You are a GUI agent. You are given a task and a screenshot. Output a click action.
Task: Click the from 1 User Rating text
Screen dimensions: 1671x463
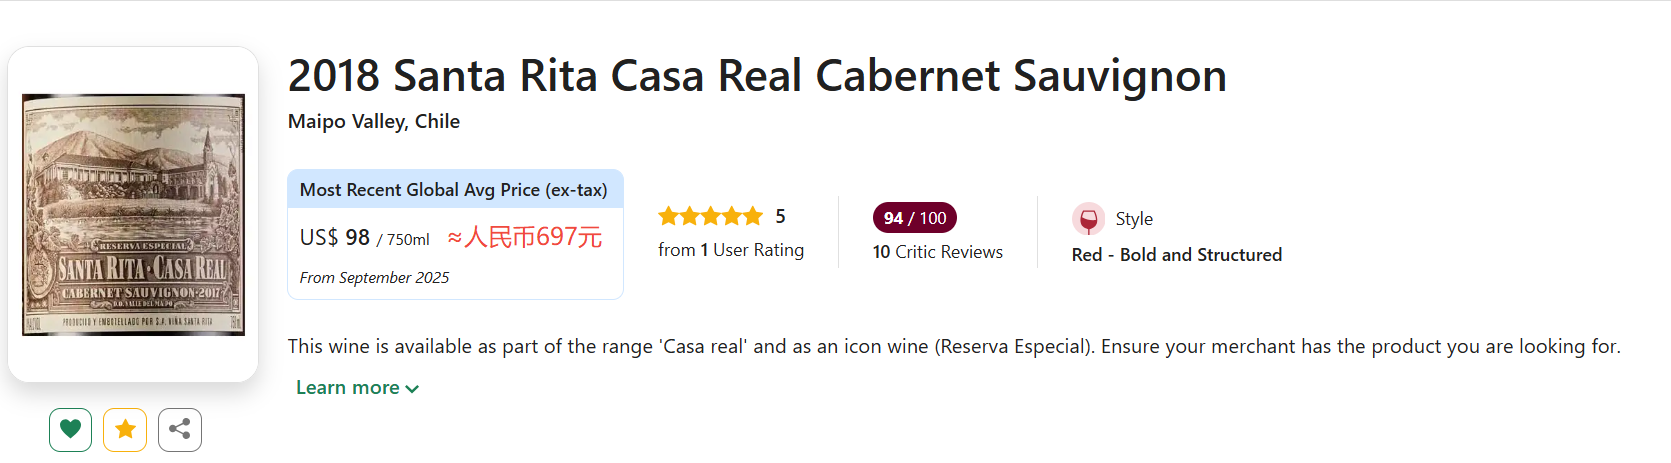(x=731, y=250)
